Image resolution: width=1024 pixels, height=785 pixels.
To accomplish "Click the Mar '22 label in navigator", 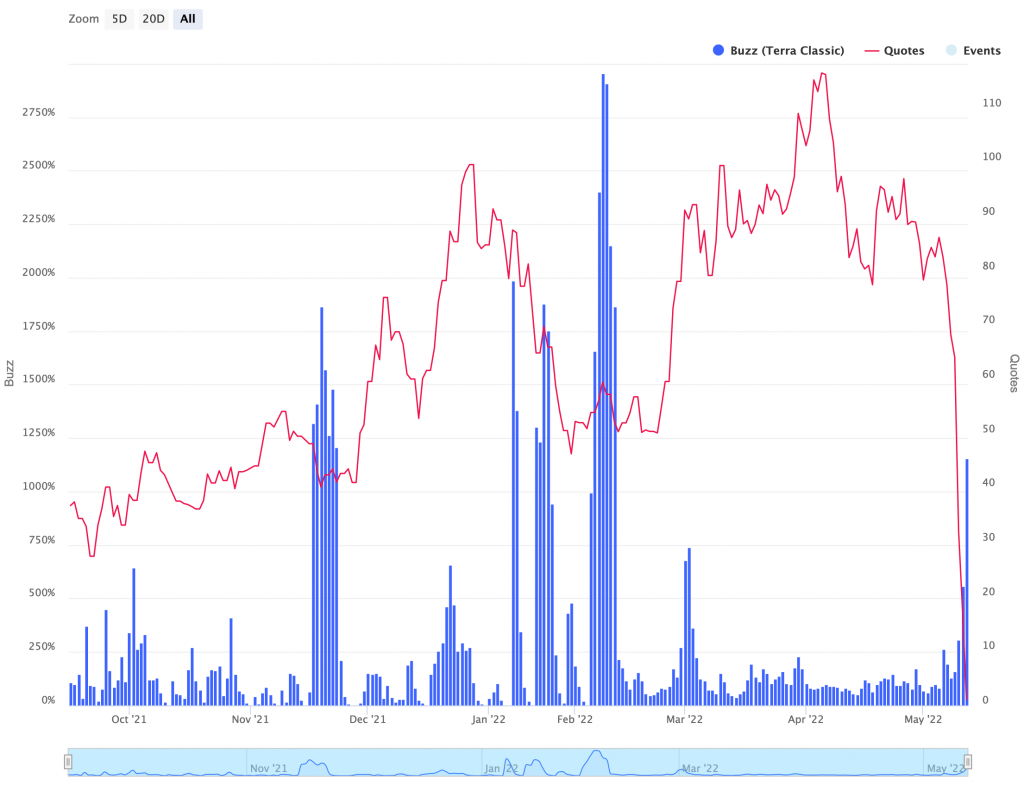I will 699,768.
